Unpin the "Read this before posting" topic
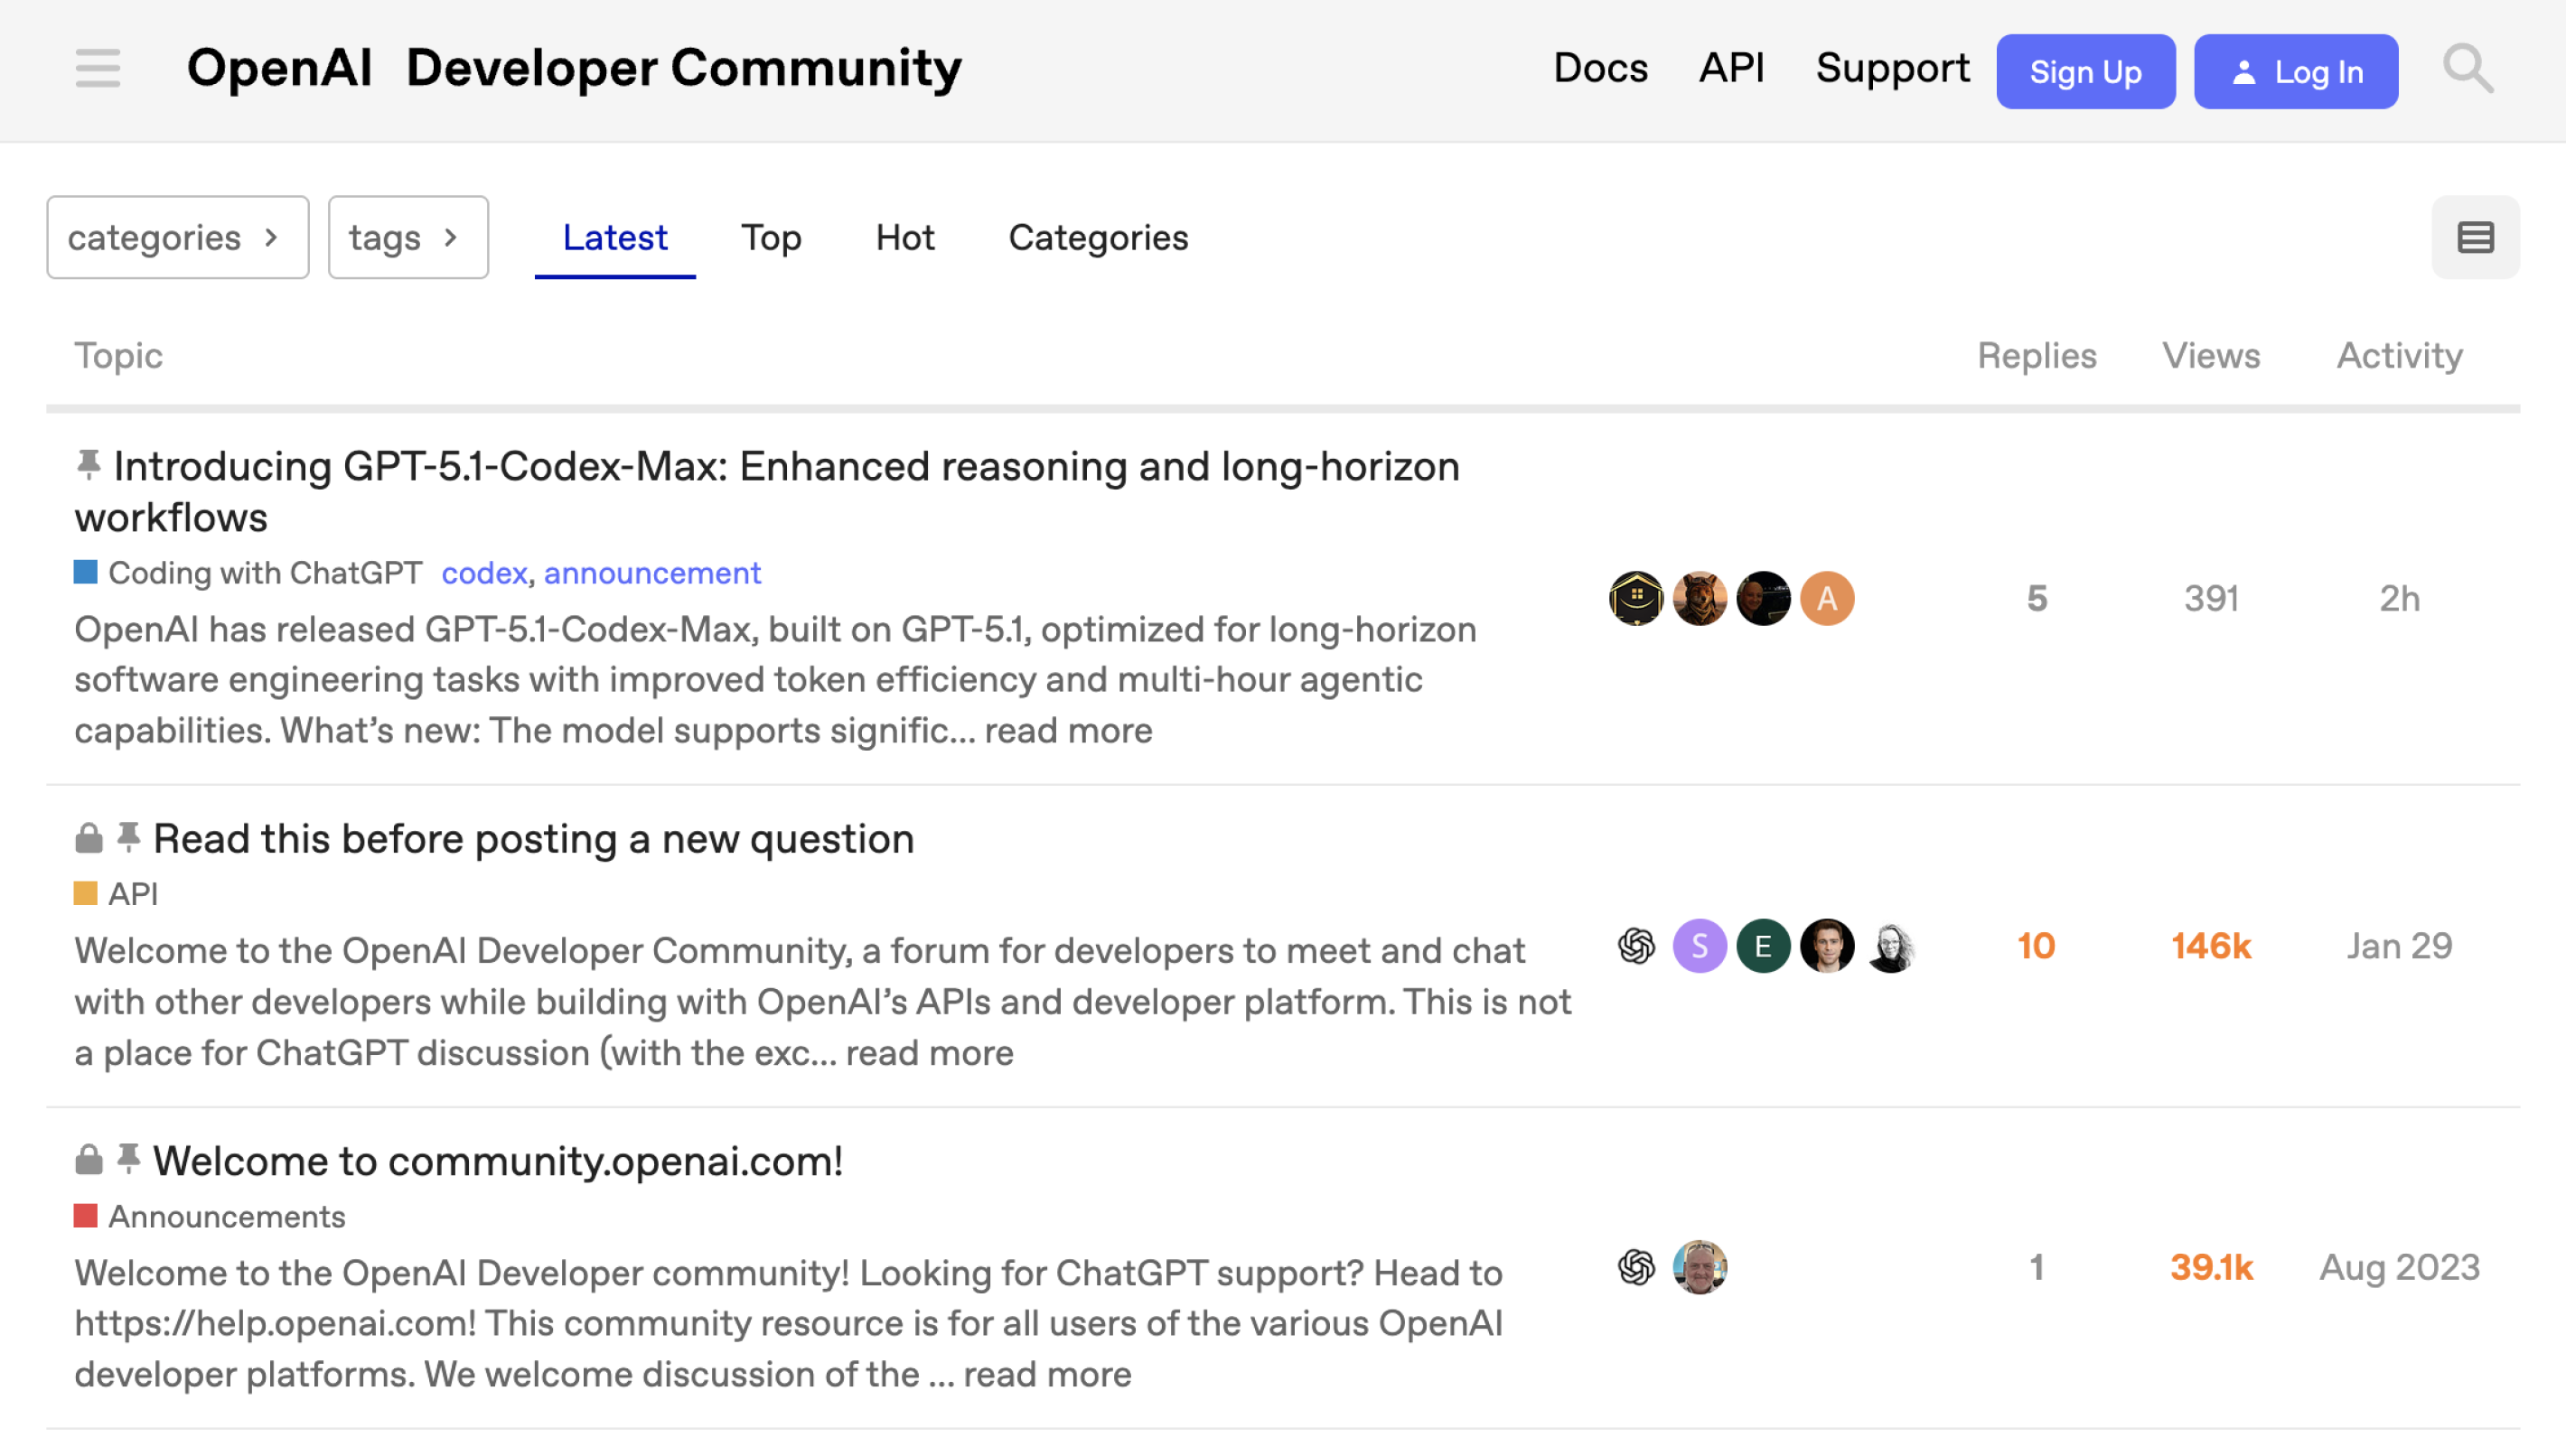 click(129, 837)
